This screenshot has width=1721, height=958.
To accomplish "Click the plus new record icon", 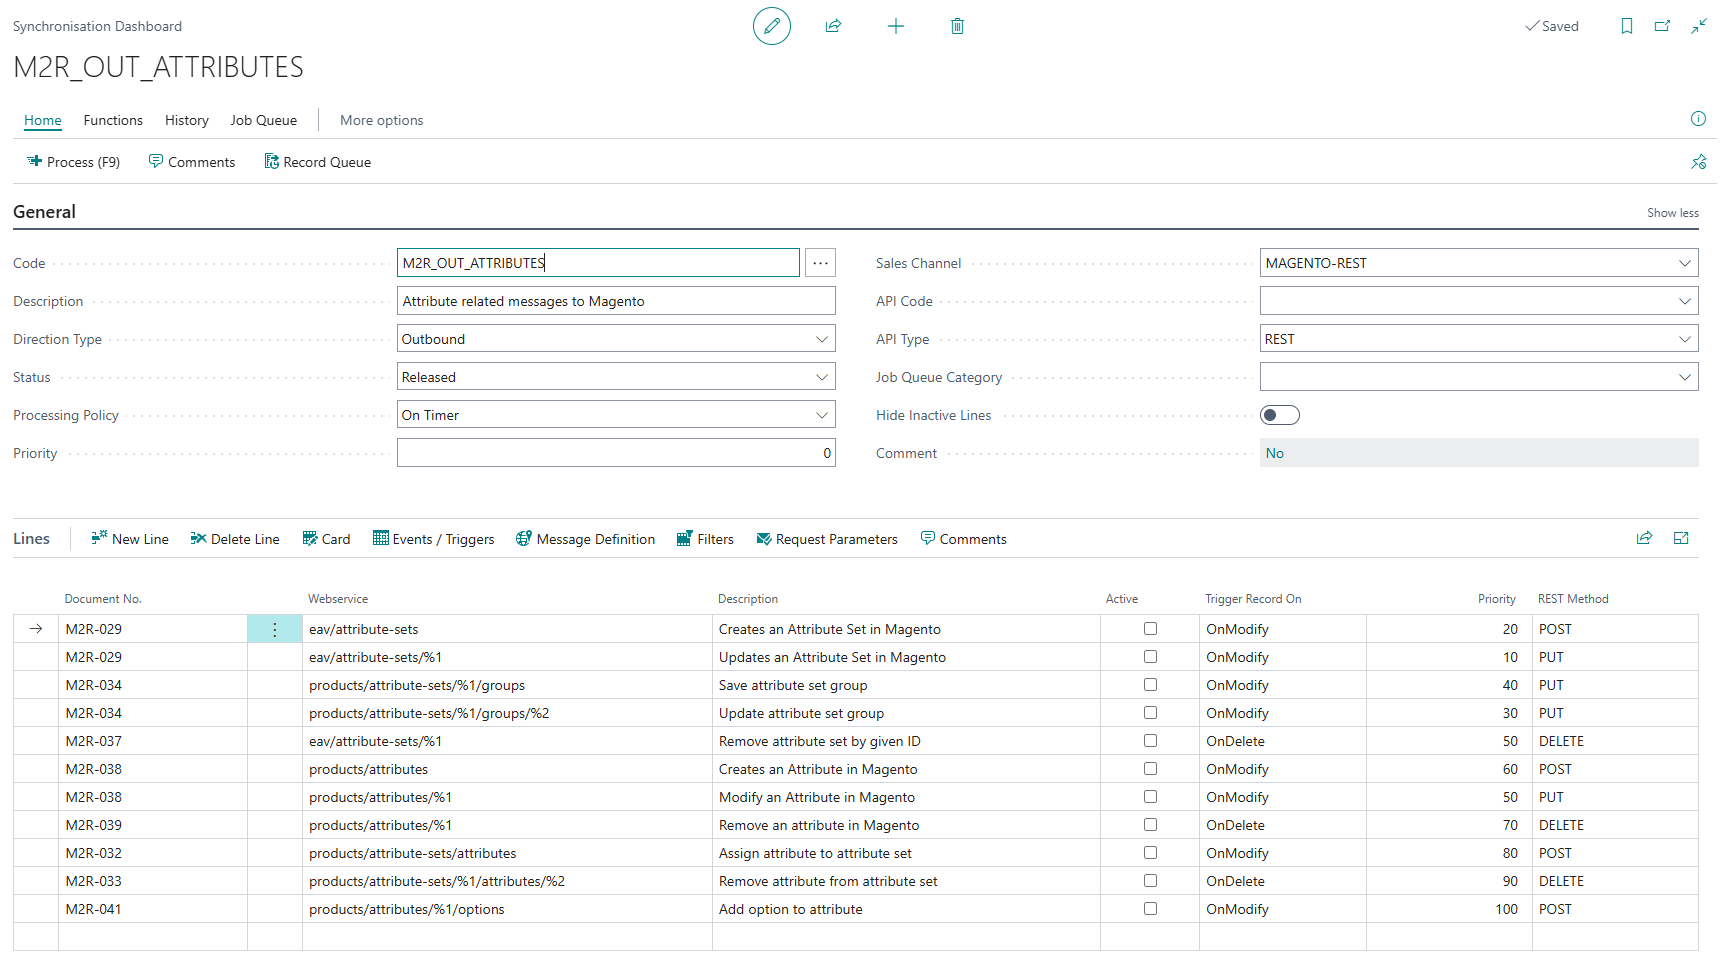I will pyautogui.click(x=895, y=26).
